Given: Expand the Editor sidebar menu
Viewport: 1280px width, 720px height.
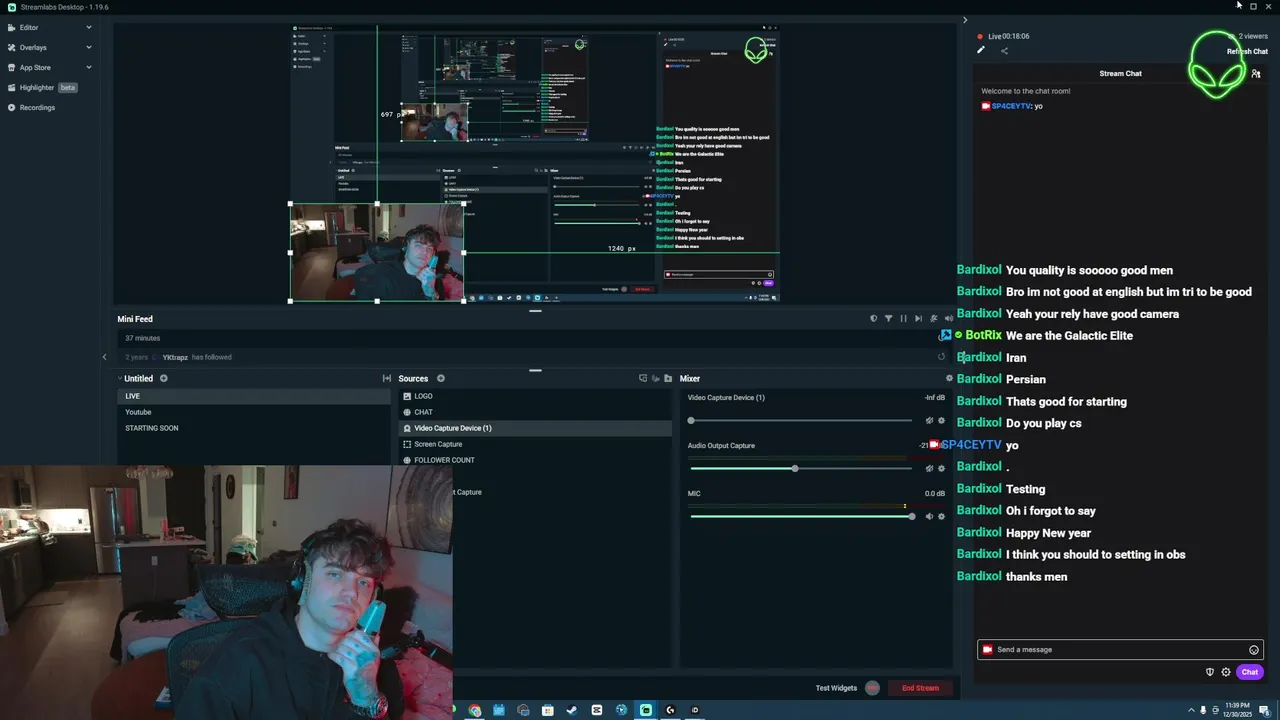Looking at the screenshot, I should tap(89, 28).
